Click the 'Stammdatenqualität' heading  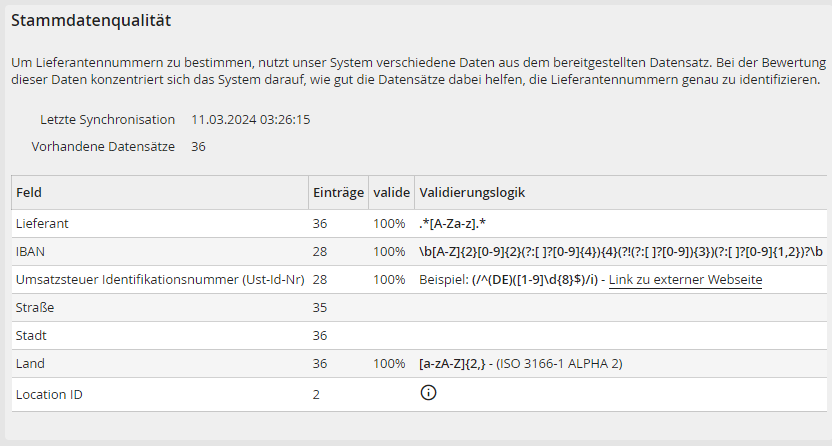pos(91,20)
